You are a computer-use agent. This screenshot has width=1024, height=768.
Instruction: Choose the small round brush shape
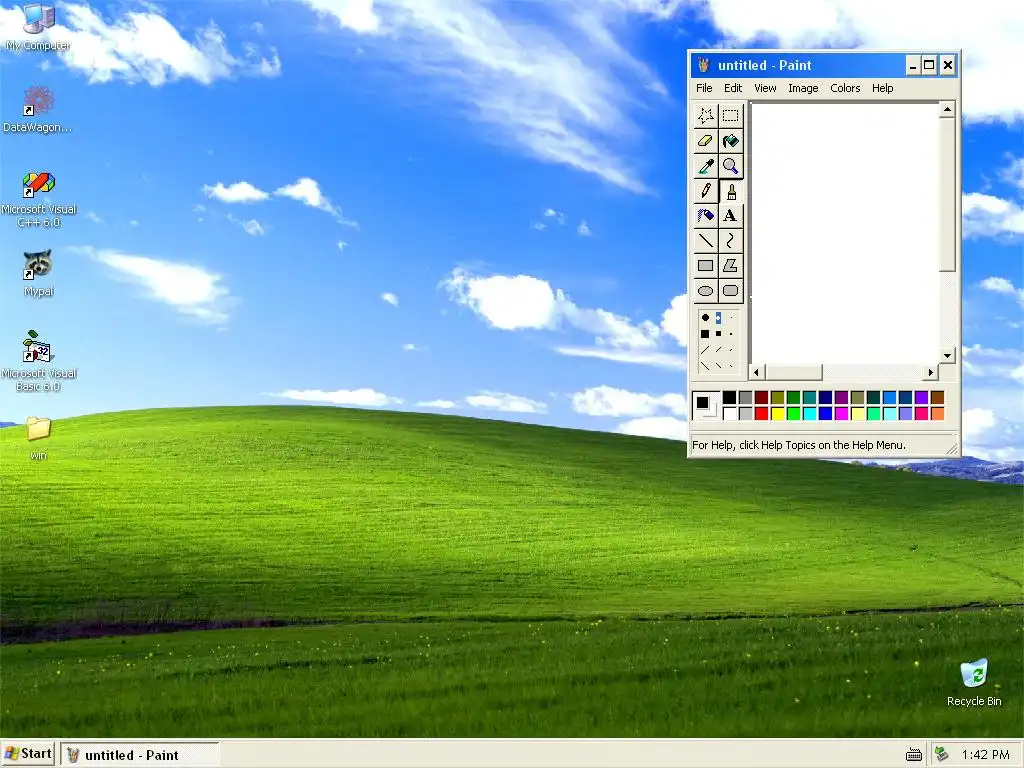(x=731, y=317)
